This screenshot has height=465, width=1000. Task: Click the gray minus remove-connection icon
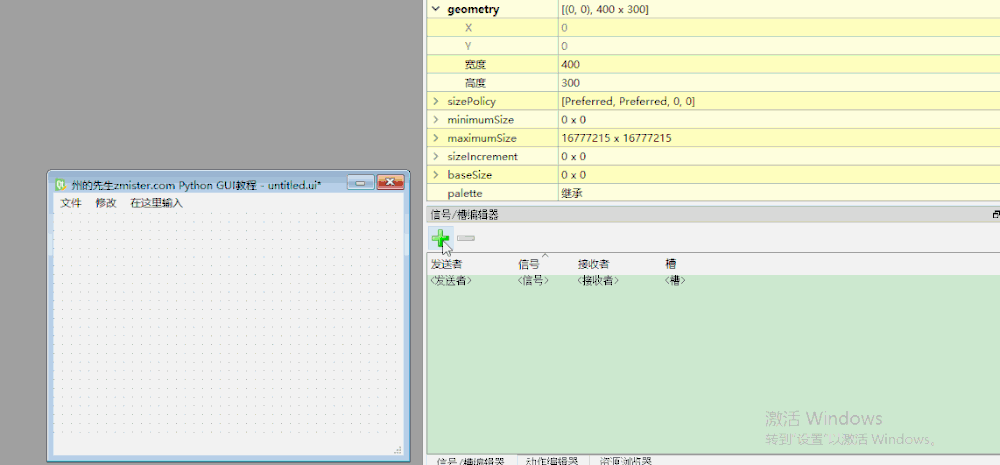[466, 239]
